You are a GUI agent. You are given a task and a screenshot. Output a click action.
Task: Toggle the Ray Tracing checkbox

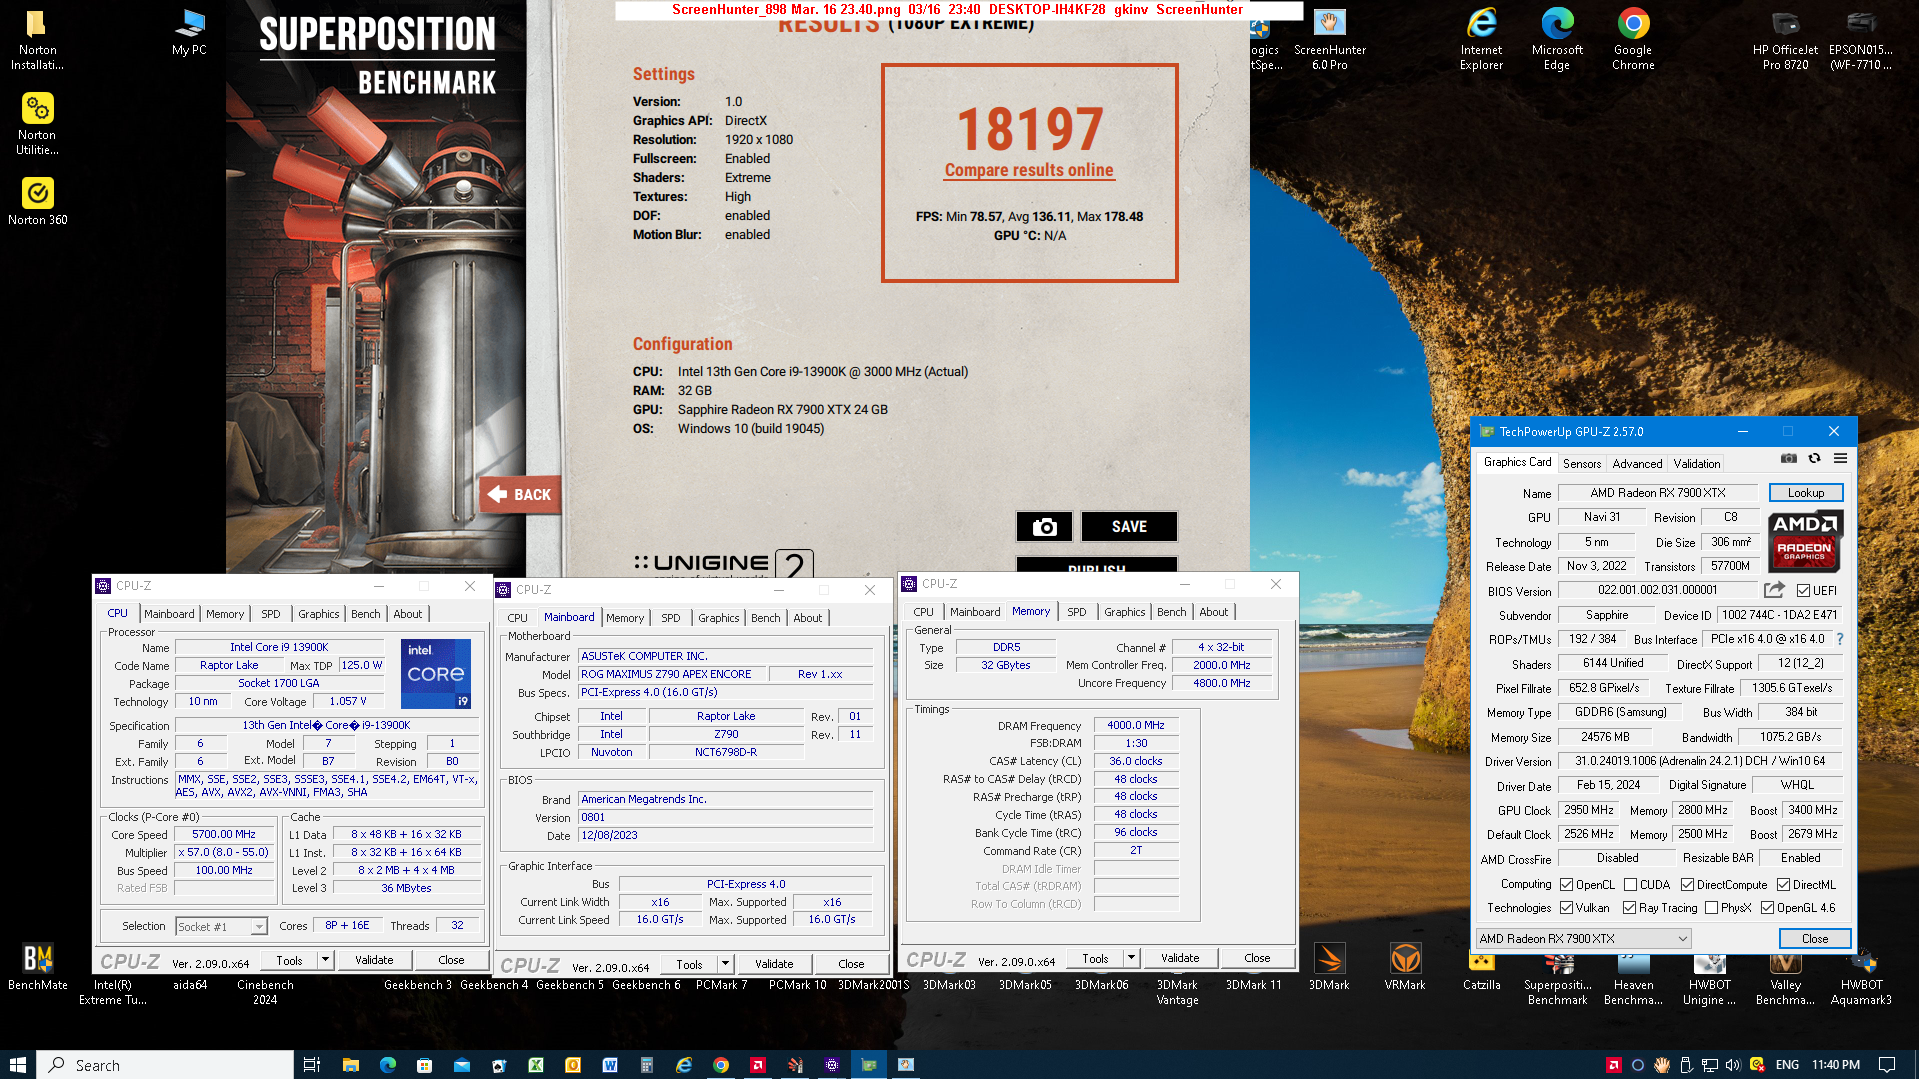1630,908
